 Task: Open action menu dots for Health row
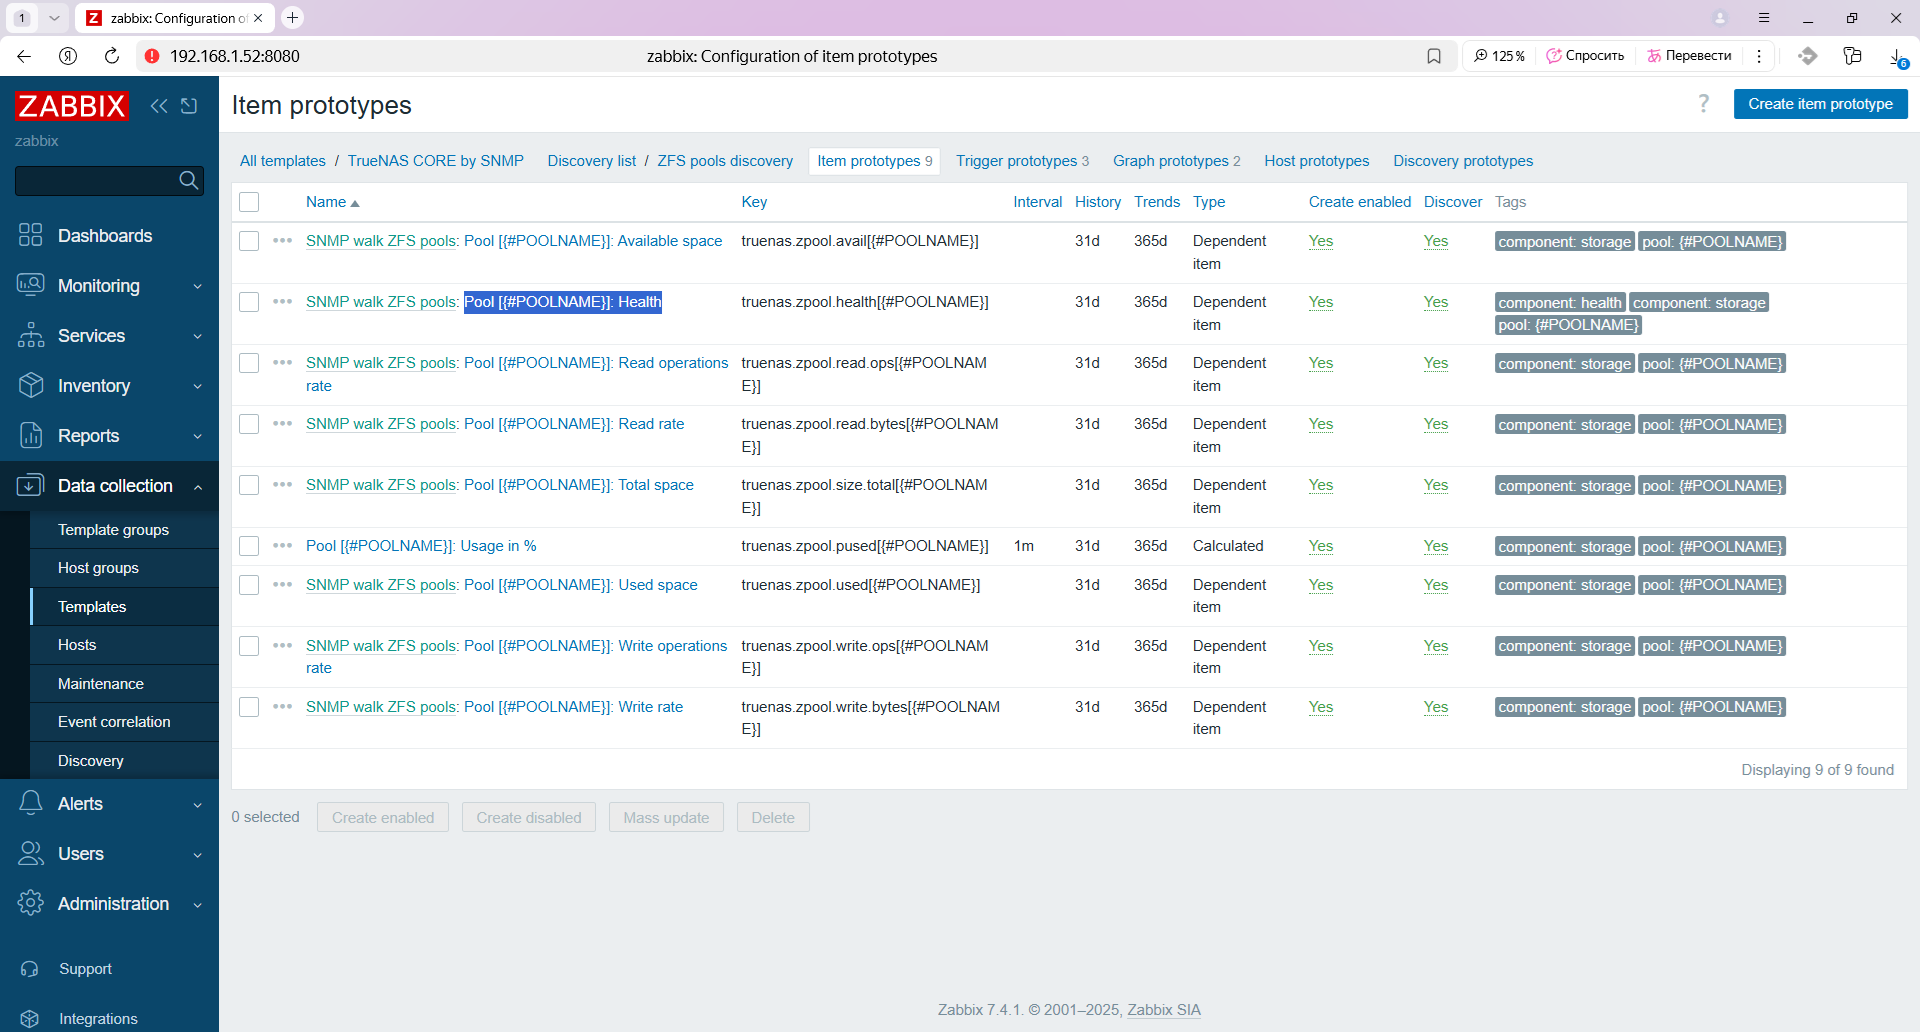(x=283, y=302)
